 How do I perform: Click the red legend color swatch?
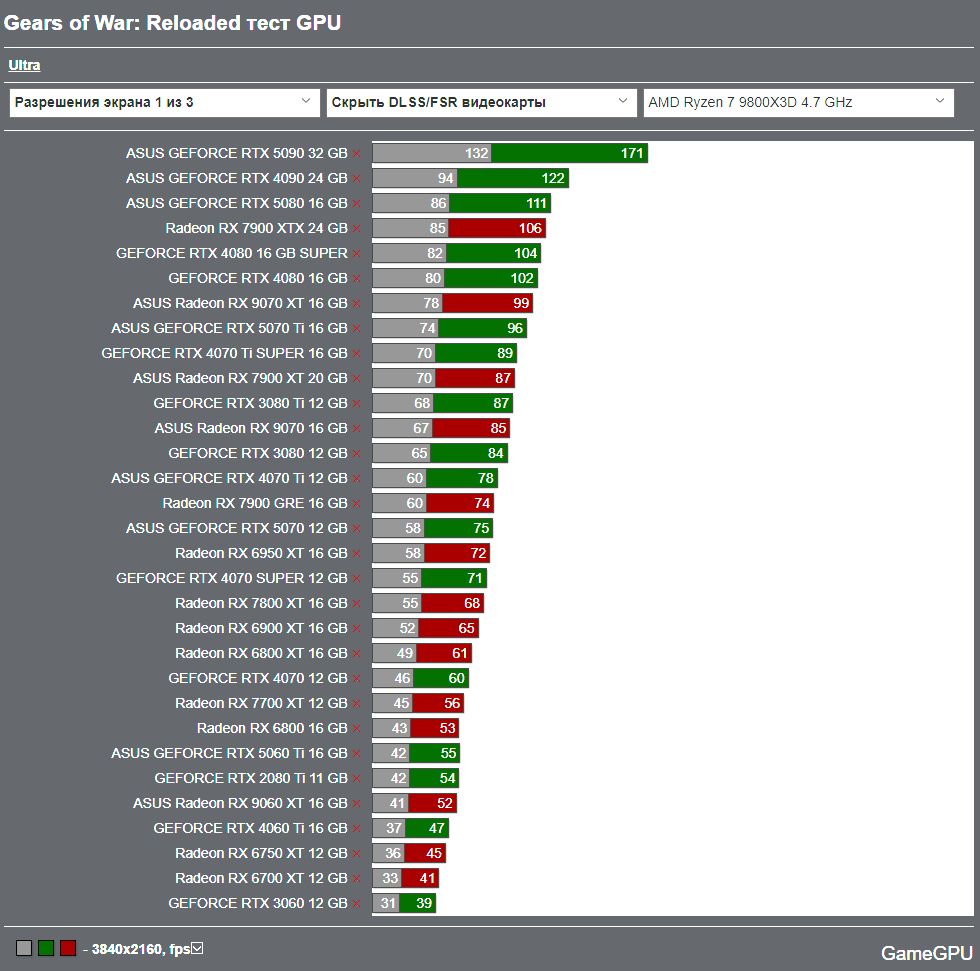(68, 949)
